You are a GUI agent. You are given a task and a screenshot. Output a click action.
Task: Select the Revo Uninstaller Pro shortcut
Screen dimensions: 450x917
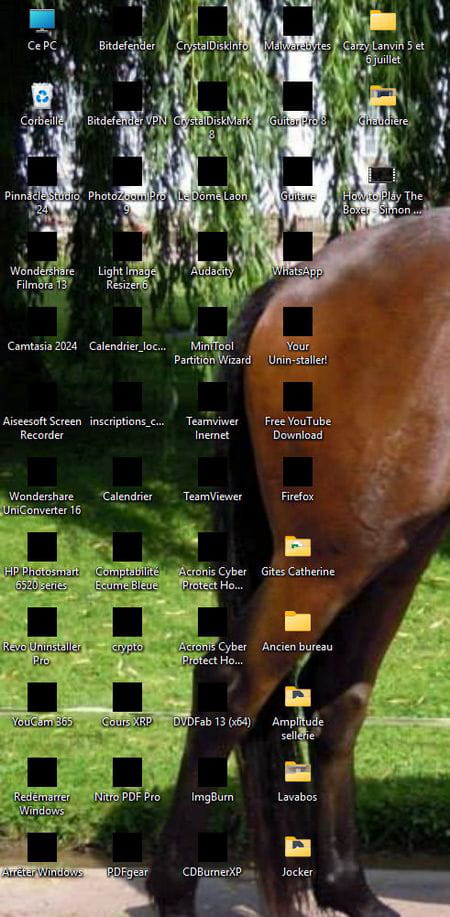[42, 622]
